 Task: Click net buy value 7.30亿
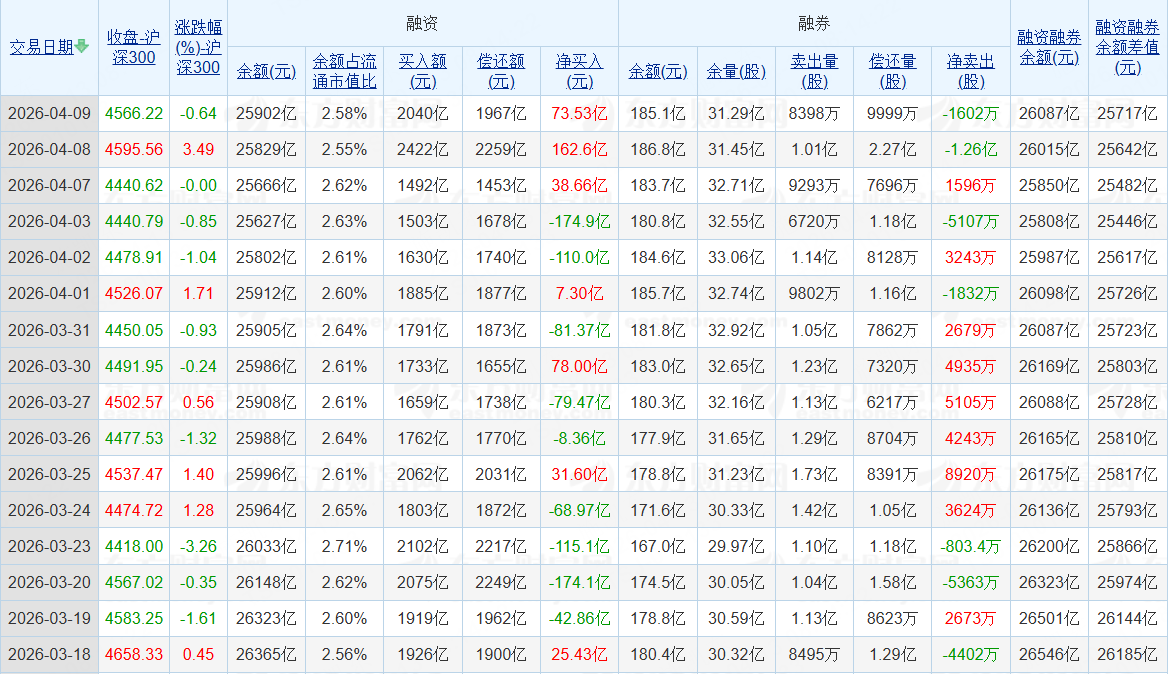580,293
